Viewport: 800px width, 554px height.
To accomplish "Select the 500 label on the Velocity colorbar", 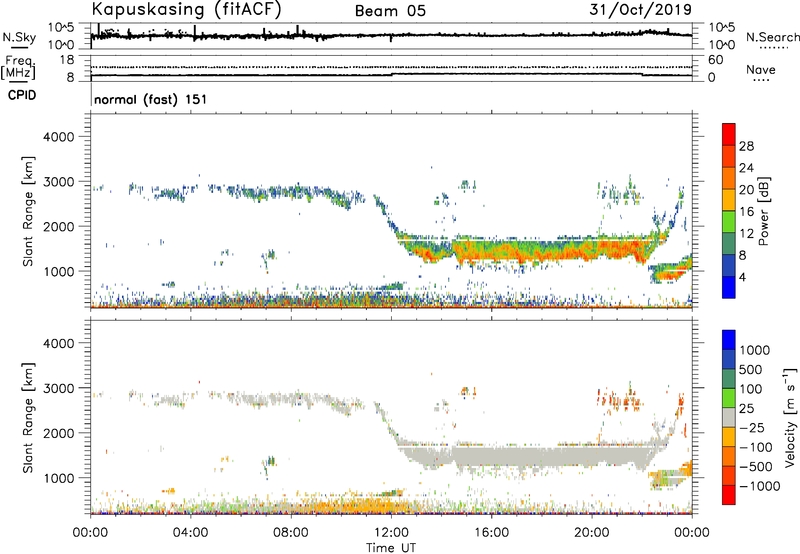I will coord(751,369).
